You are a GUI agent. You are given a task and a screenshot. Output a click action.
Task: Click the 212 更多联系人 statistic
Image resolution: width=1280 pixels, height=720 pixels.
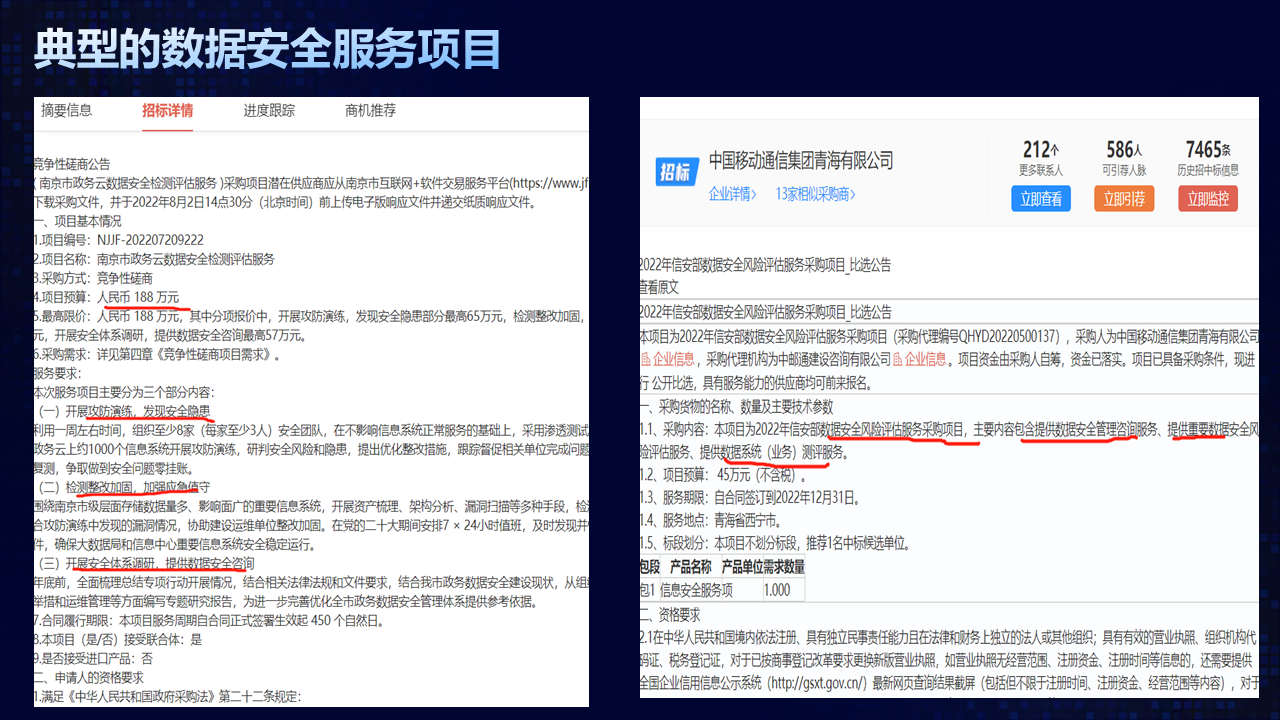1041,158
